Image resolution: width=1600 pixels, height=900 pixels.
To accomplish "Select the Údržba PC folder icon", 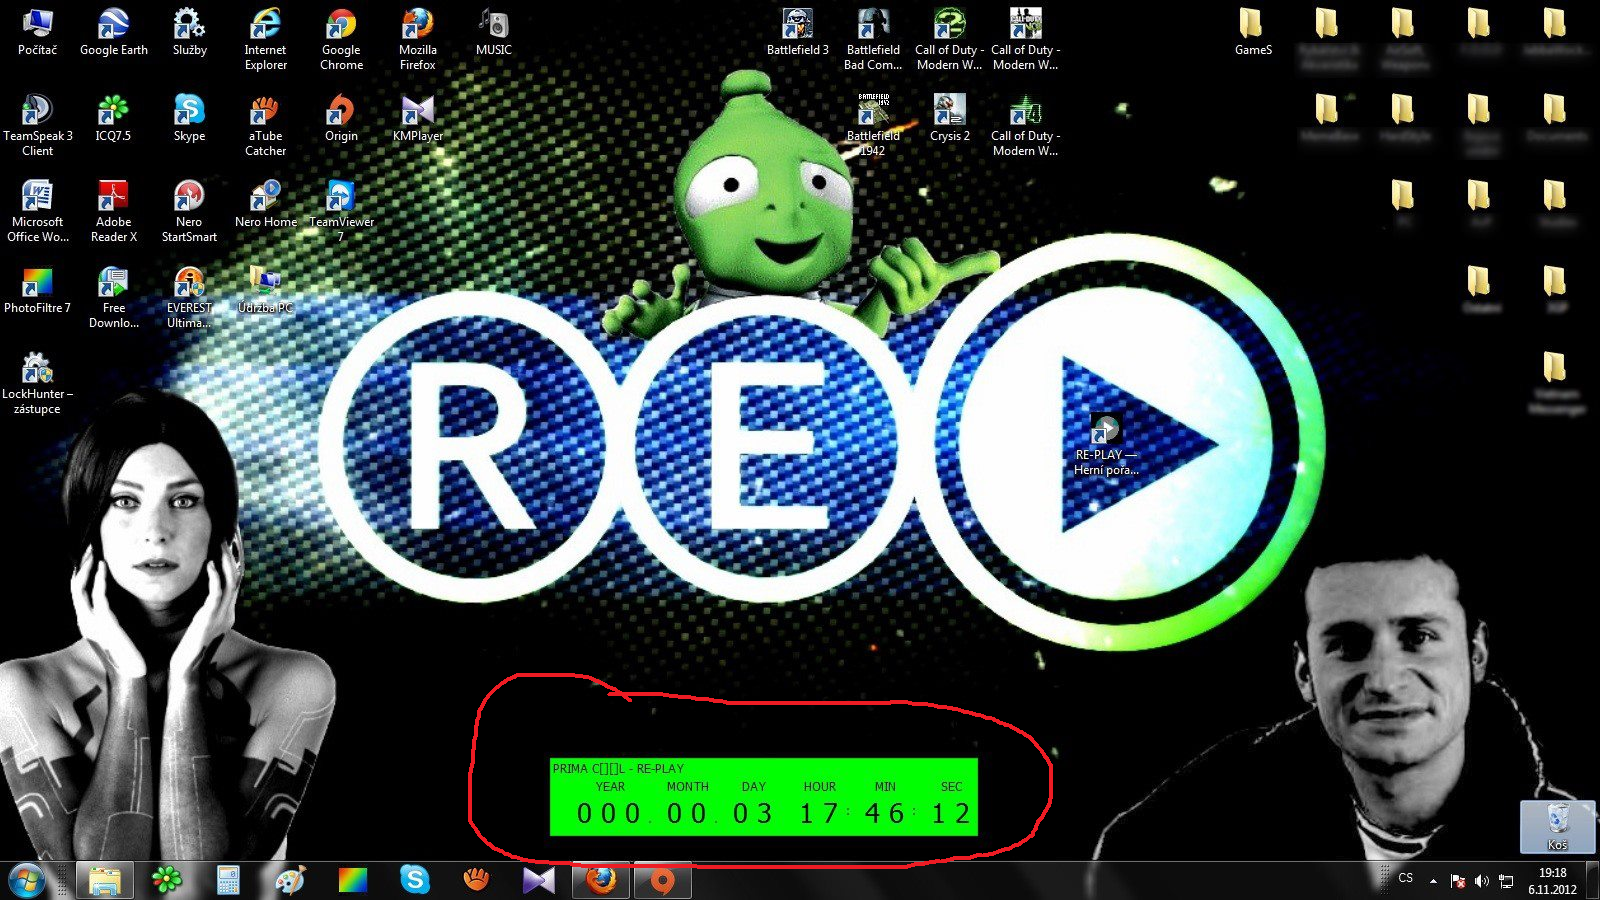I will (265, 290).
